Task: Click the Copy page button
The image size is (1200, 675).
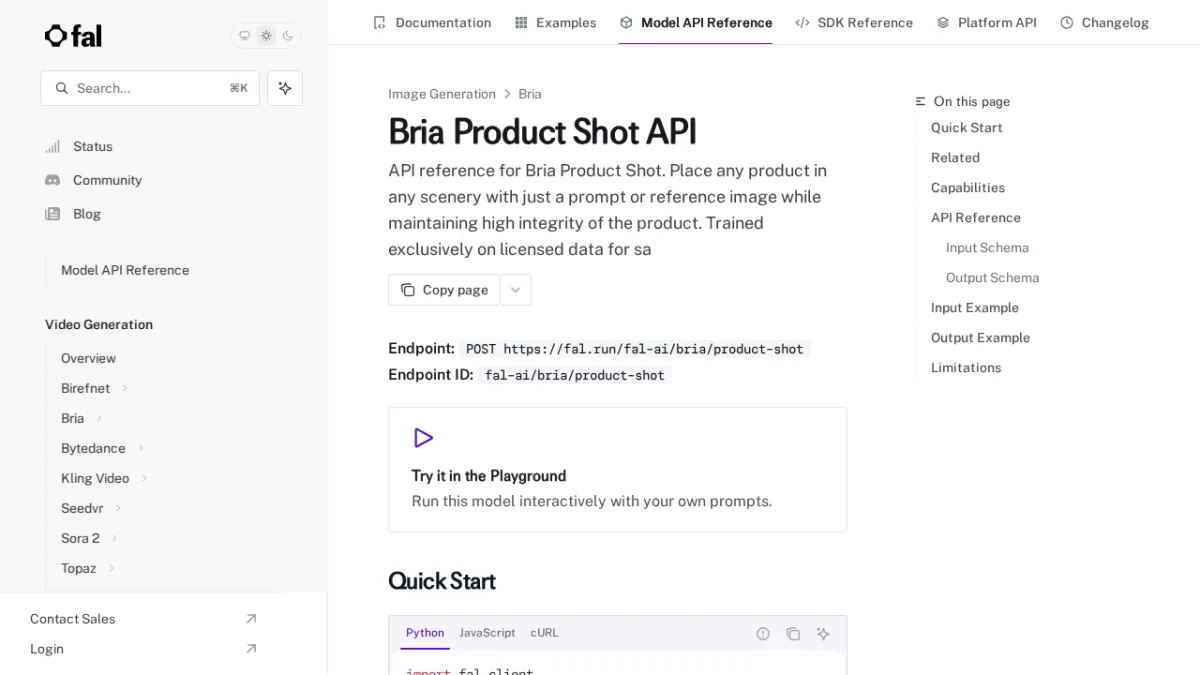Action: pos(444,290)
